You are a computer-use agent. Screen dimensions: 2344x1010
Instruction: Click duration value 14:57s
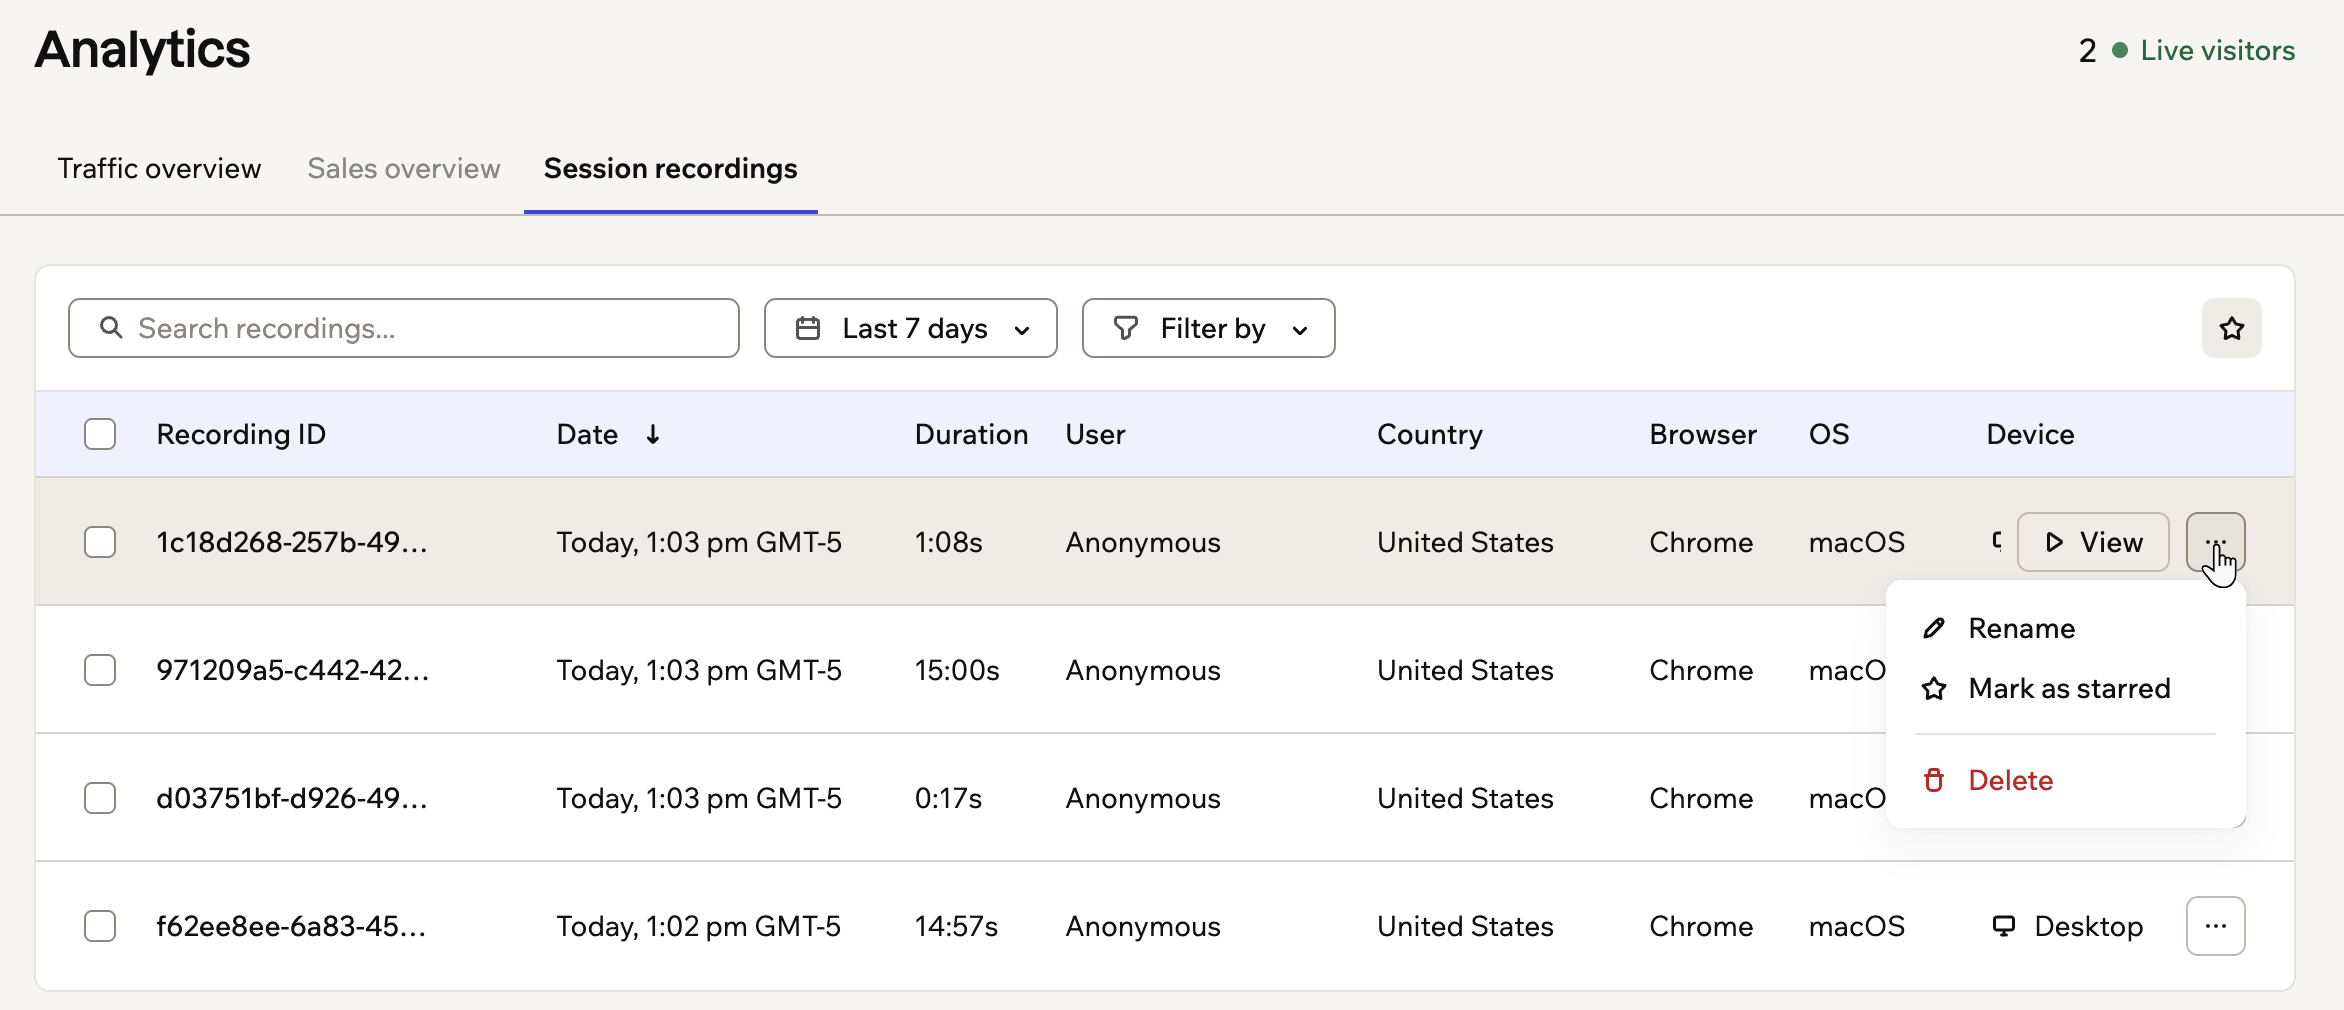coord(956,926)
